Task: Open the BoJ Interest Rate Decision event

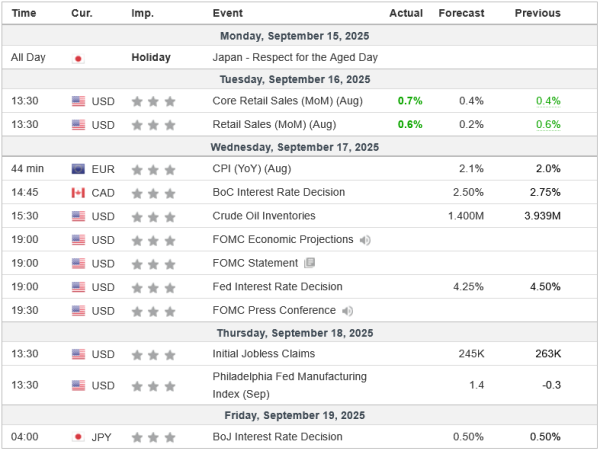Action: pos(277,437)
